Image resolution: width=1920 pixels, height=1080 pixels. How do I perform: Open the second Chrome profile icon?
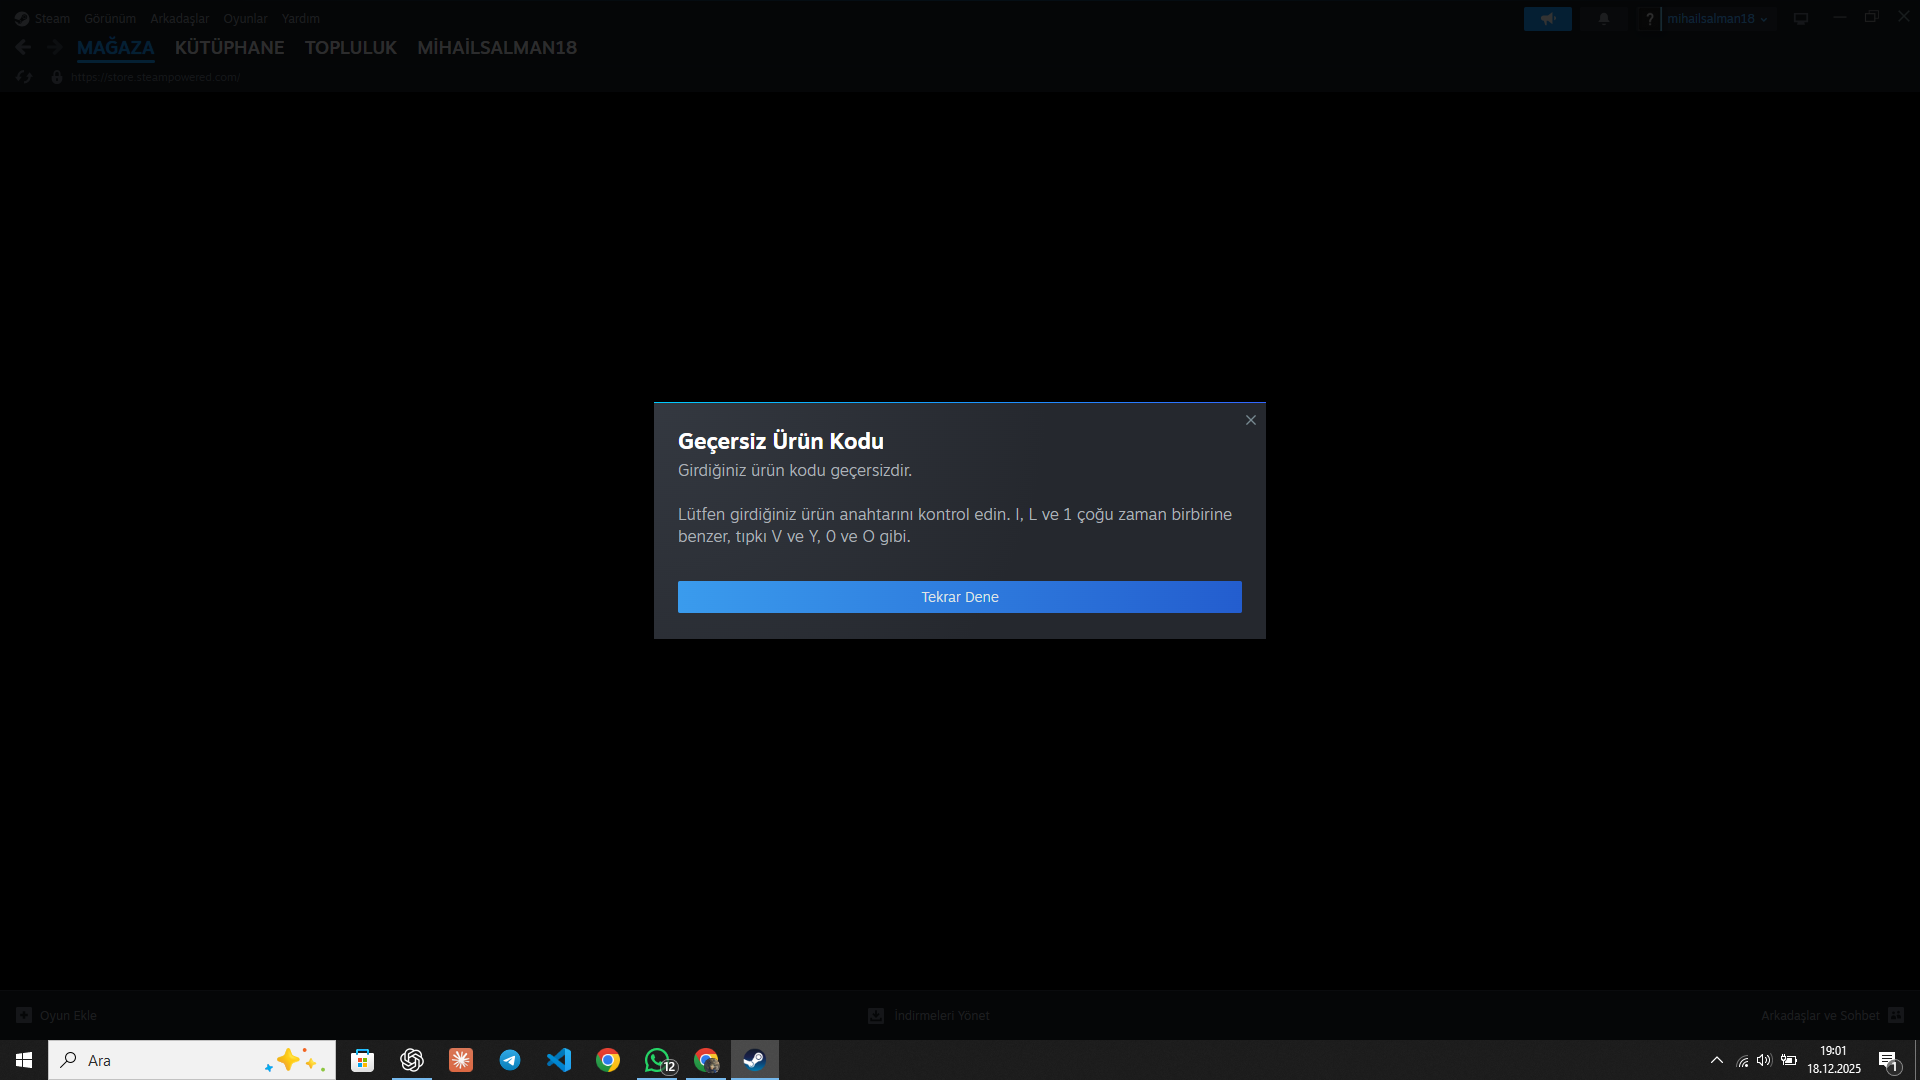tap(707, 1060)
